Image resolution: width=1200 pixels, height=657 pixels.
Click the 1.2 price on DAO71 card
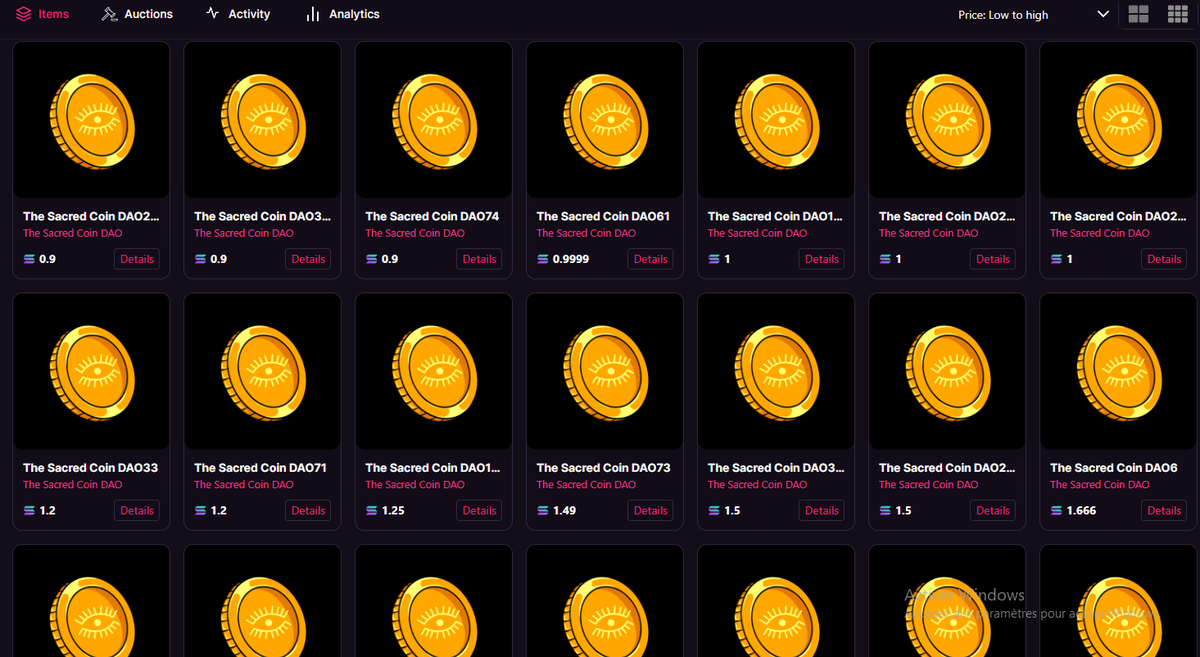pos(218,510)
